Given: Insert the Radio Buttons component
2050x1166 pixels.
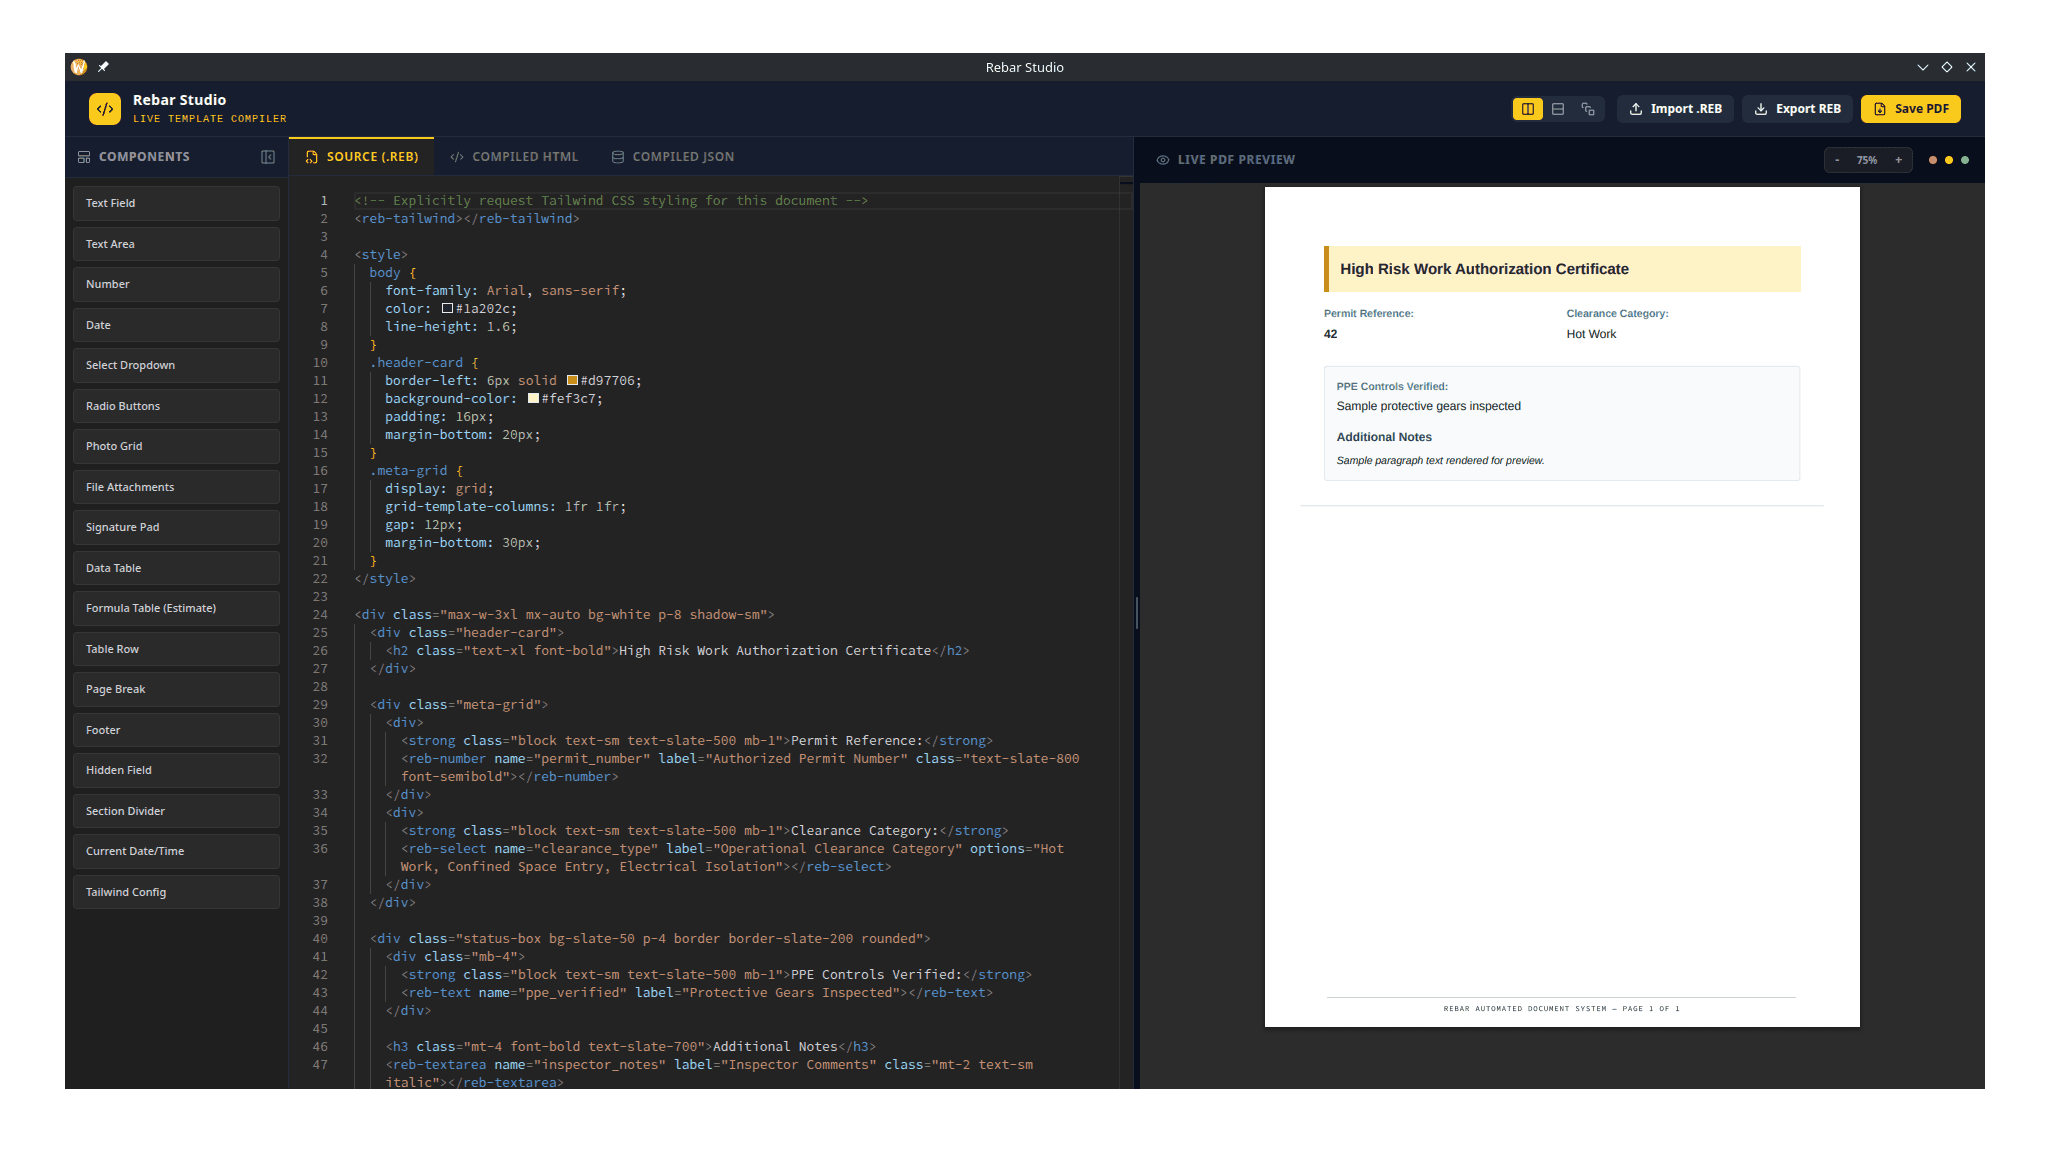Looking at the screenshot, I should click(x=176, y=406).
